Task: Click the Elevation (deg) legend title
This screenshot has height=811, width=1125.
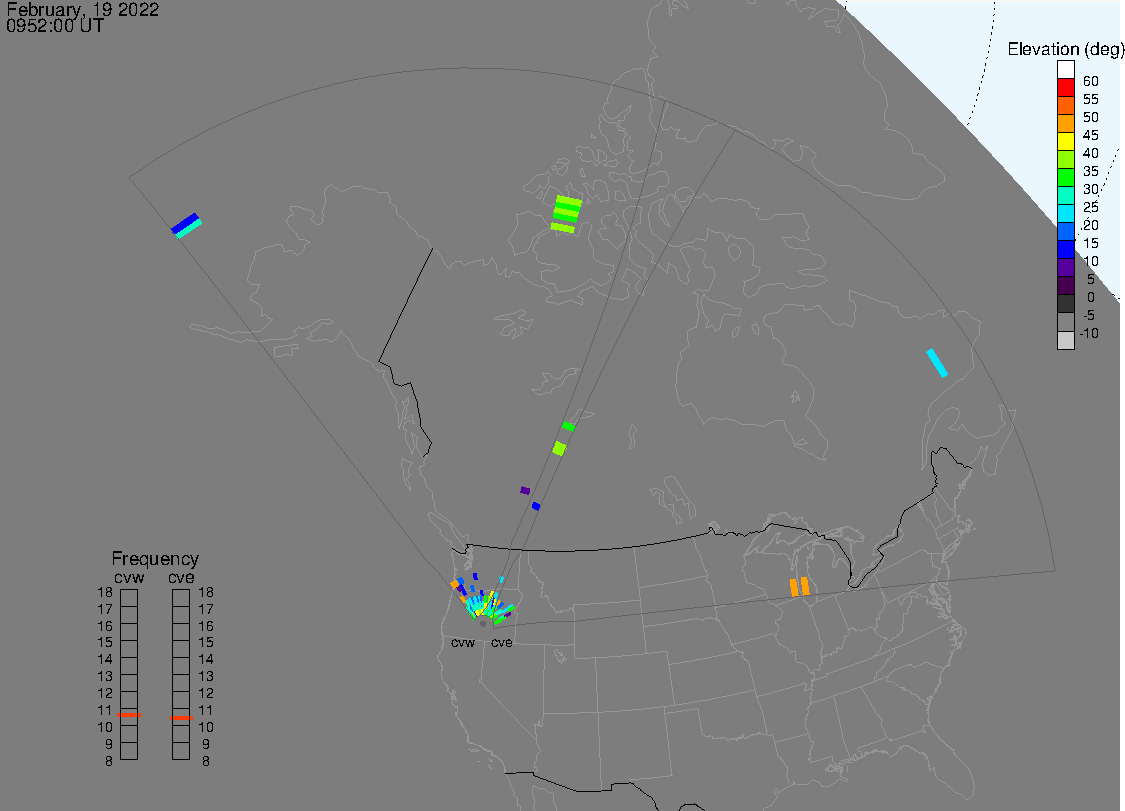Action: point(1065,49)
